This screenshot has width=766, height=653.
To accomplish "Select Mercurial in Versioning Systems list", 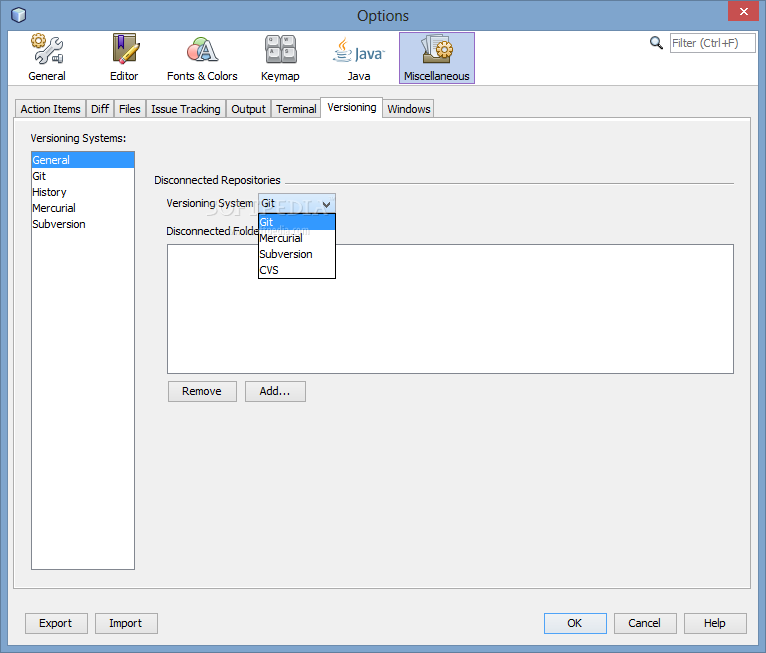I will (x=83, y=208).
